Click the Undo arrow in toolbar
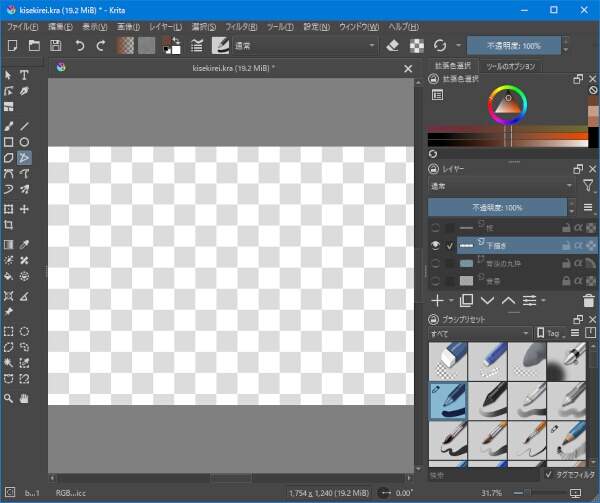 click(80, 46)
